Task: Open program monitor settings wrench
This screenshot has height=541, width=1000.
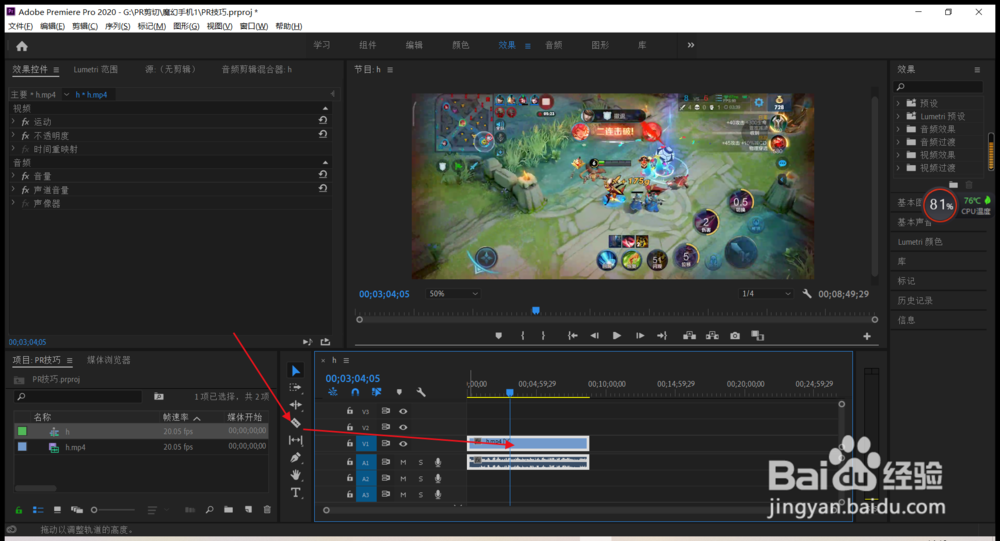Action: pos(807,293)
